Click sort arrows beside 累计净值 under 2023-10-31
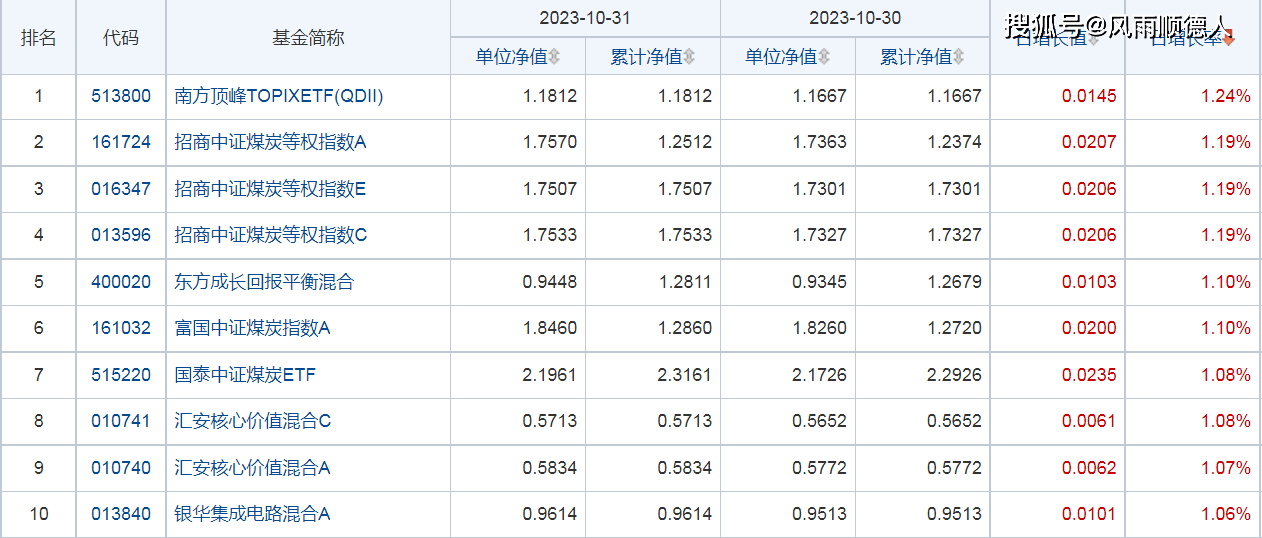Screen dimensions: 1262x538 (689, 57)
